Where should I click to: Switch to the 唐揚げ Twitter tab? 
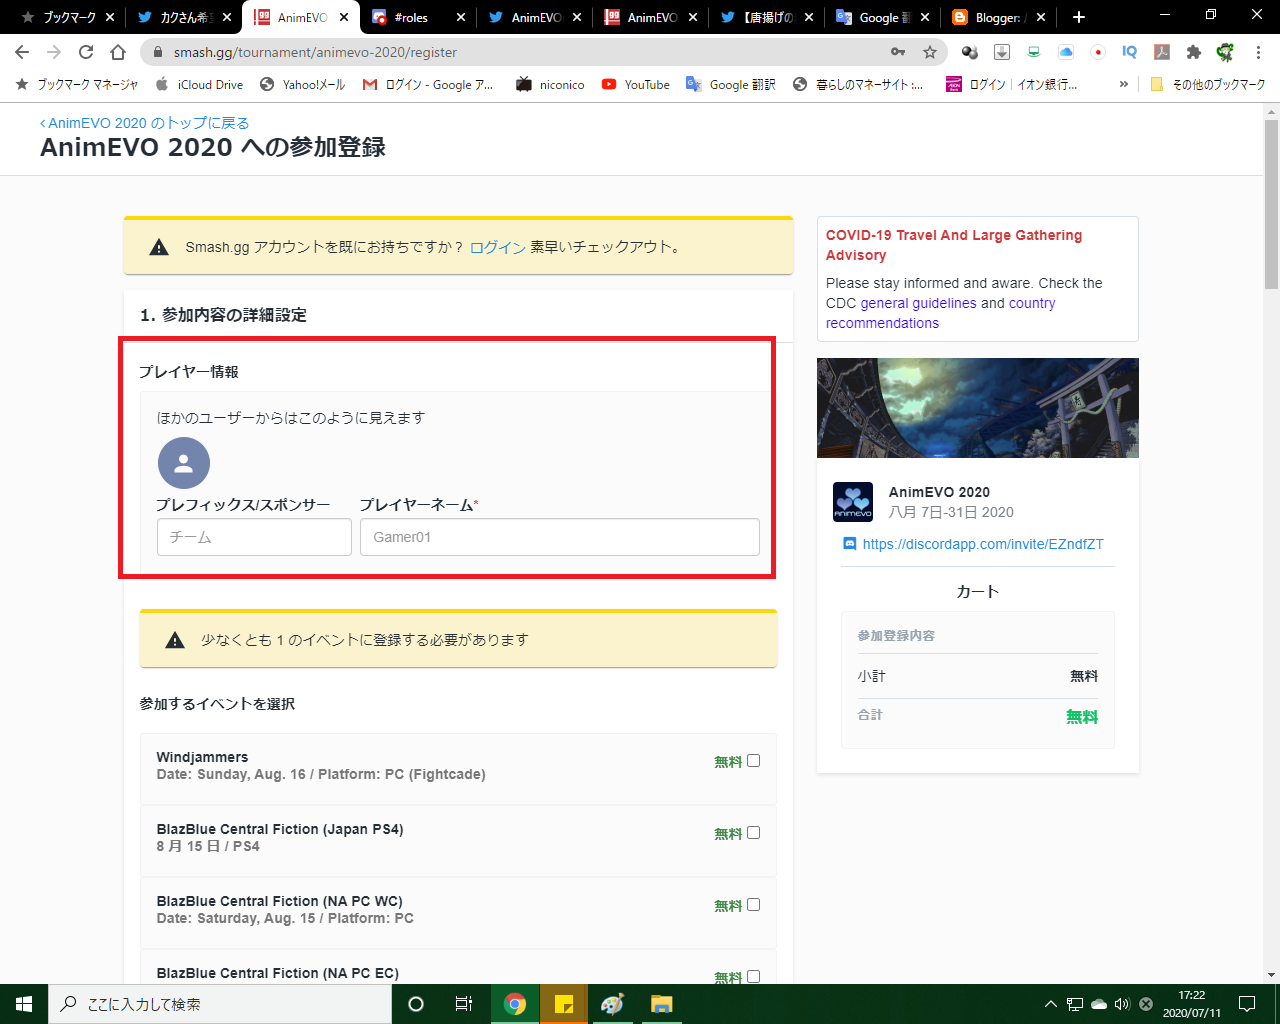[x=766, y=17]
